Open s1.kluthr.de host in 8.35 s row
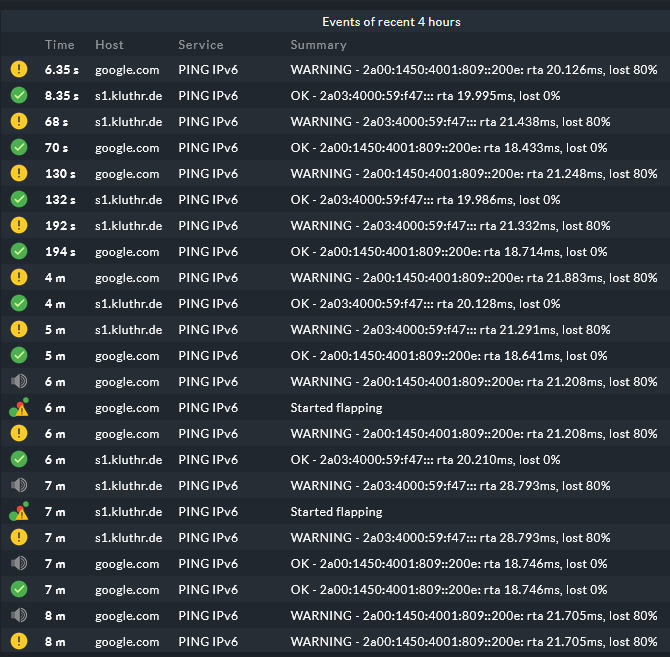This screenshot has height=657, width=670. [128, 96]
